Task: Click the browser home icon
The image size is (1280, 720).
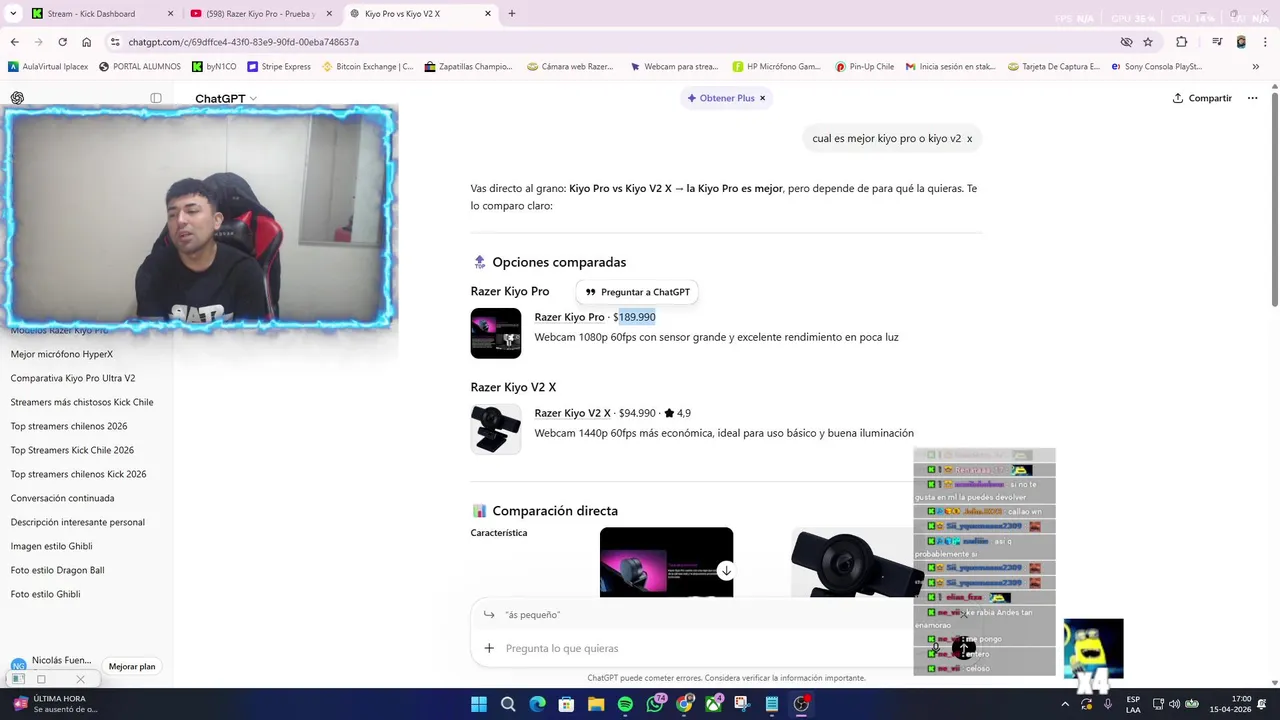Action: 86,42
